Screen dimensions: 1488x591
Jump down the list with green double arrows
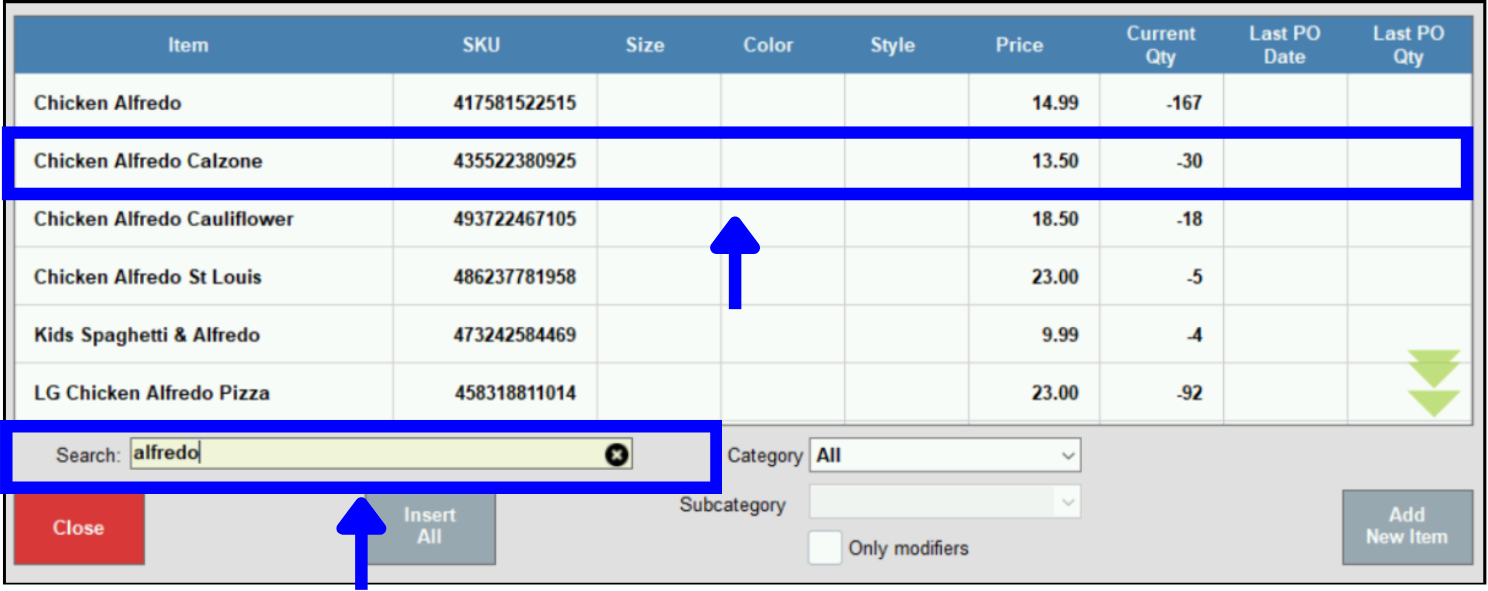point(1434,384)
